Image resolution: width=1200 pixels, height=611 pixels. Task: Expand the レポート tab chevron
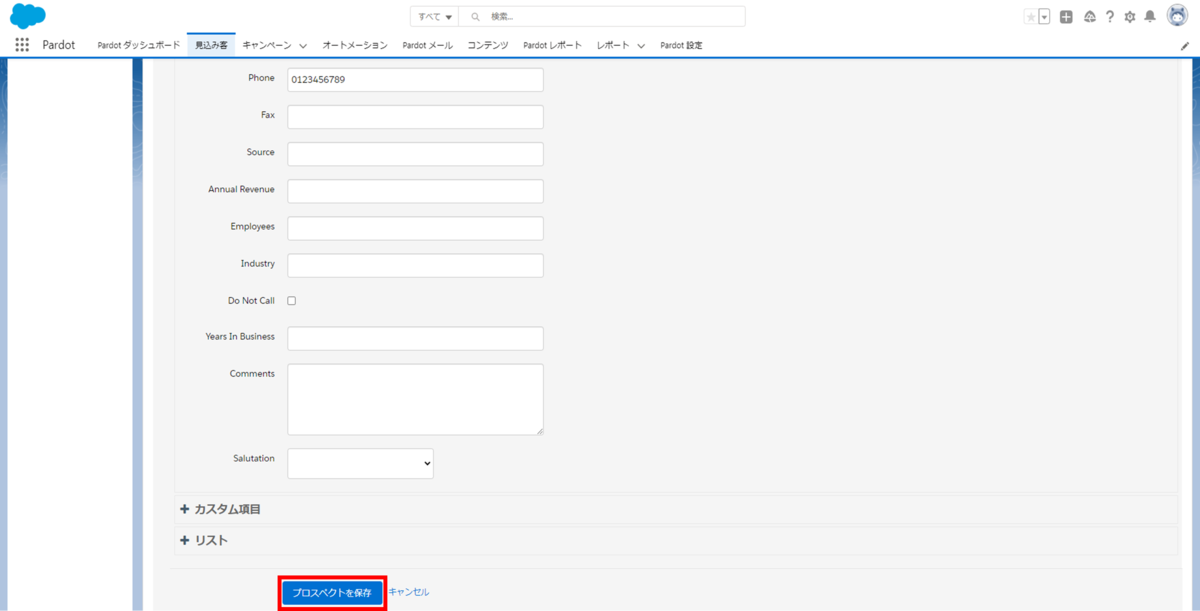[641, 46]
